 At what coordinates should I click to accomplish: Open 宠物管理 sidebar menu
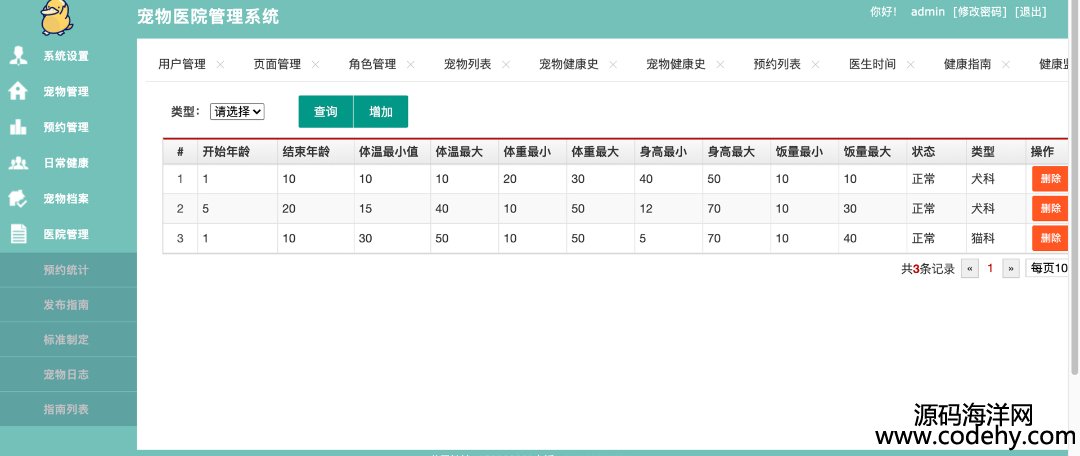68,92
